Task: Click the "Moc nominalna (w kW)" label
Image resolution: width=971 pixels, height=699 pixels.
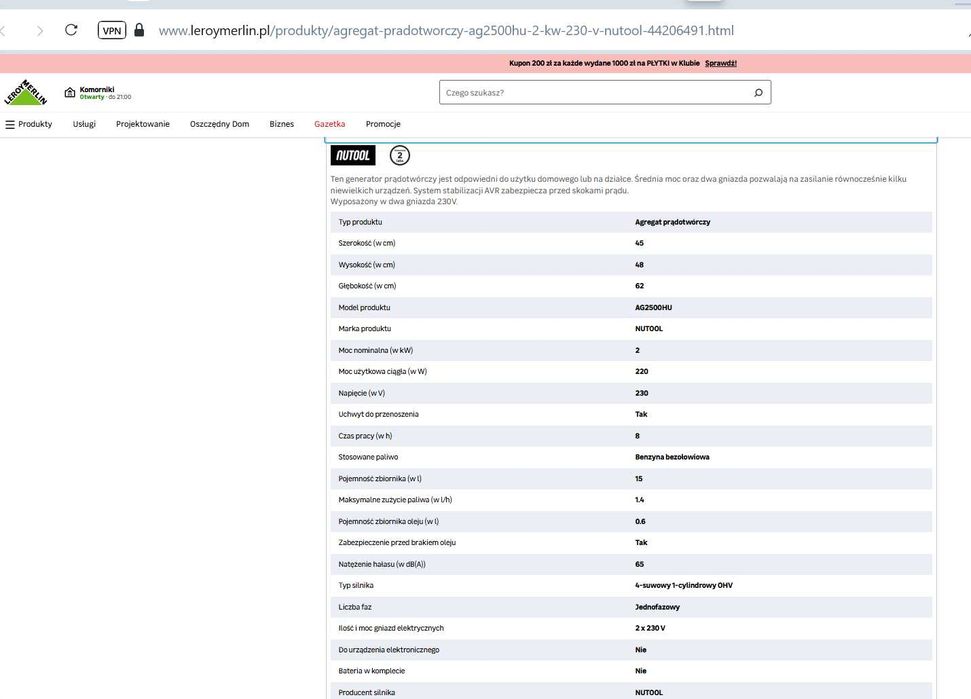Action: [375, 350]
